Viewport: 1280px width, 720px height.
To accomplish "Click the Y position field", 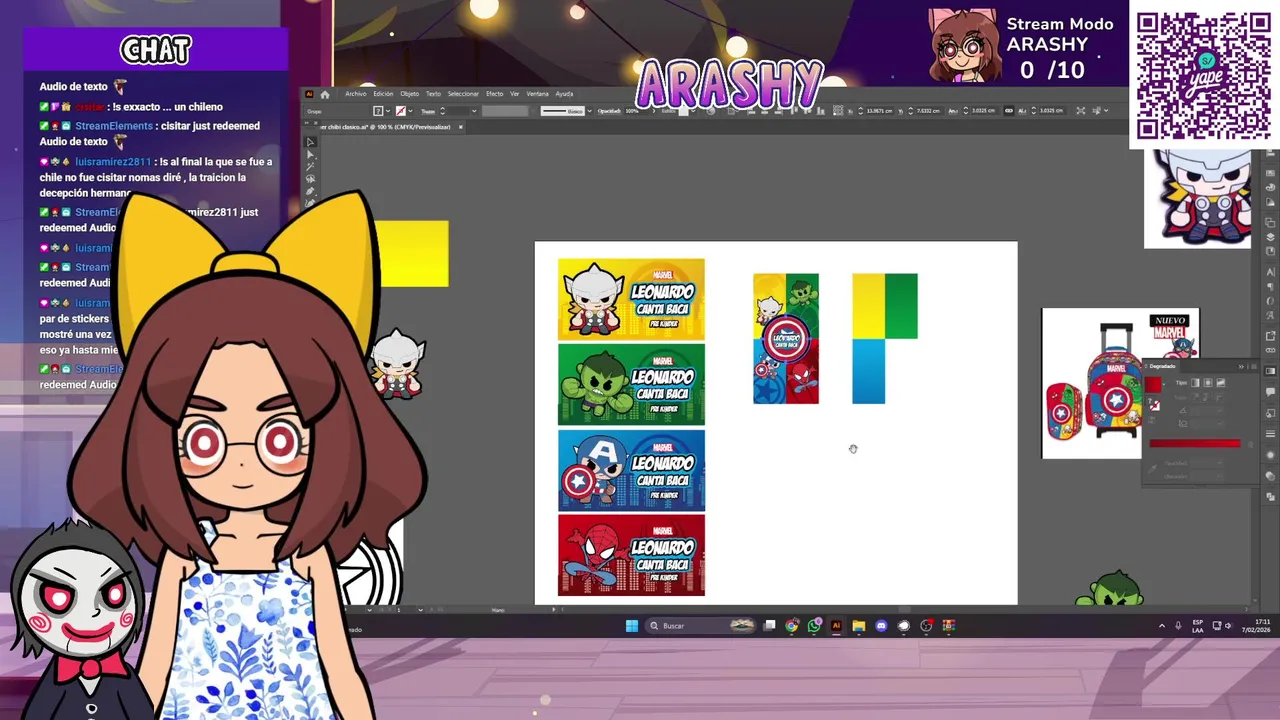I will coord(928,111).
